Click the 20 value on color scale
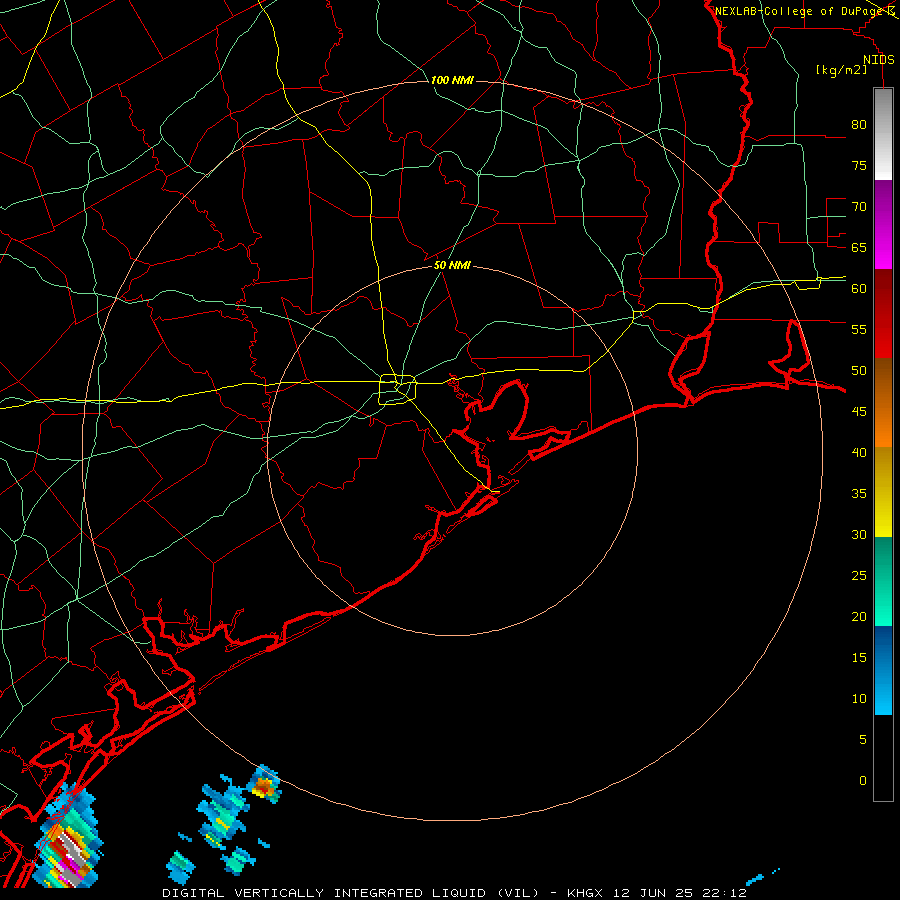The image size is (900, 900). click(859, 616)
